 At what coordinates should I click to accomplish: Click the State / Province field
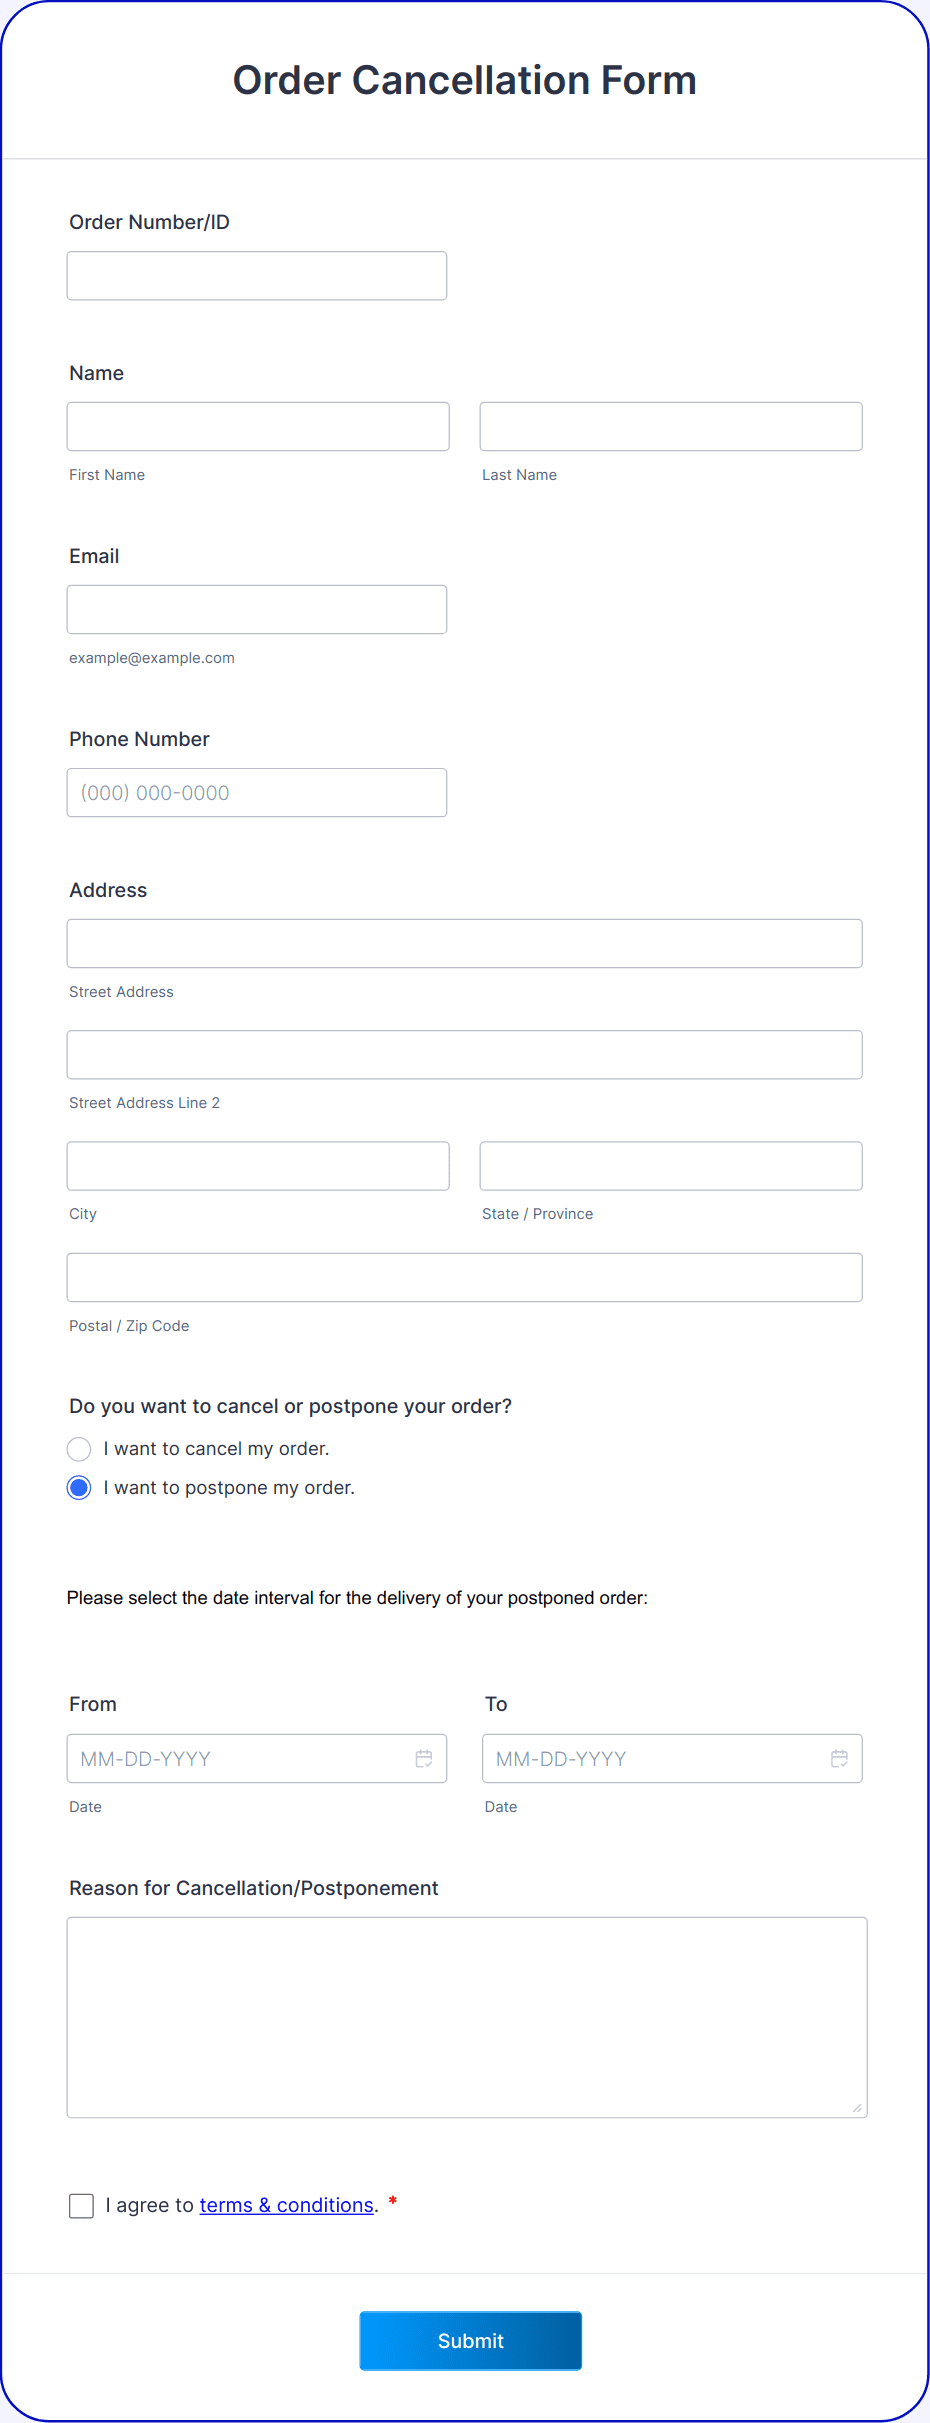coord(669,1165)
